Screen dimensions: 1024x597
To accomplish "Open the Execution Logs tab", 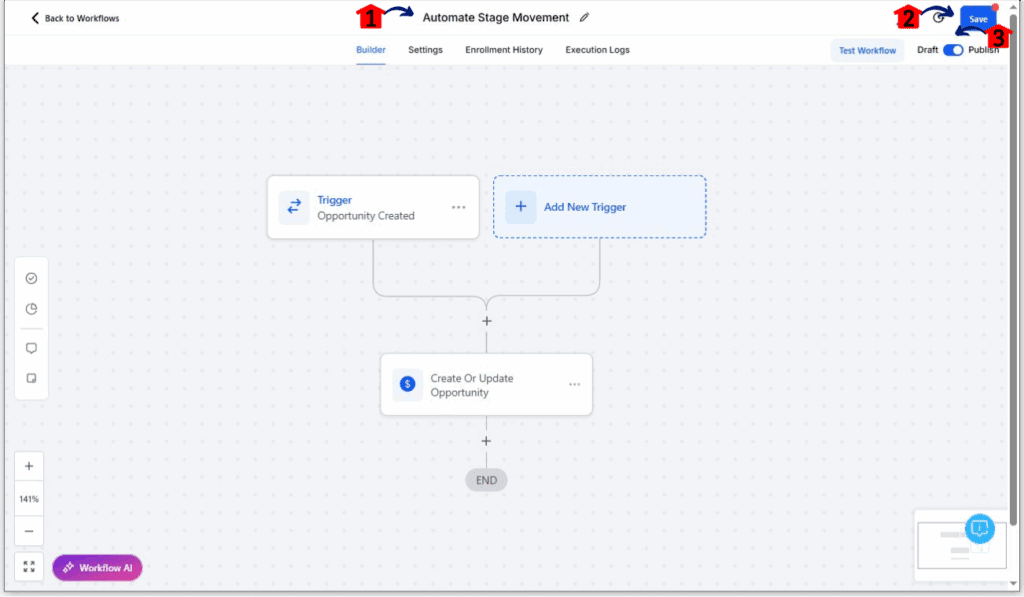I will click(x=597, y=50).
